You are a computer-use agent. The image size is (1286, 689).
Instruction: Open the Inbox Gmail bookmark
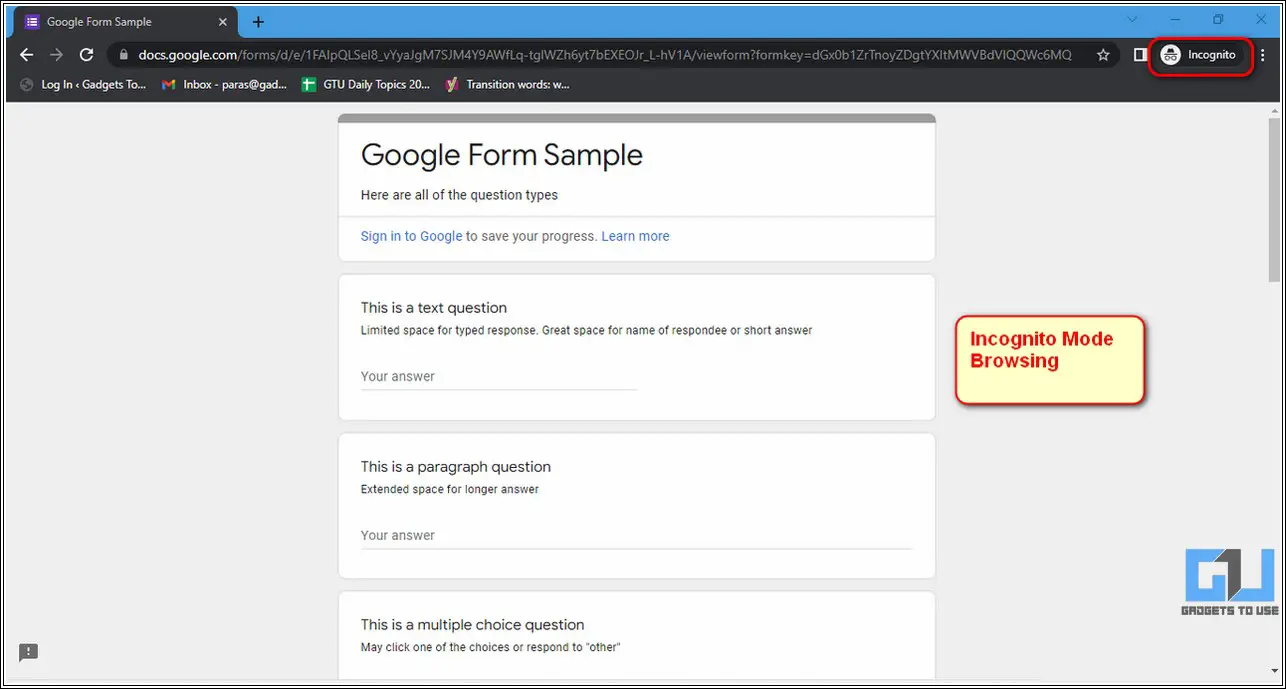225,85
